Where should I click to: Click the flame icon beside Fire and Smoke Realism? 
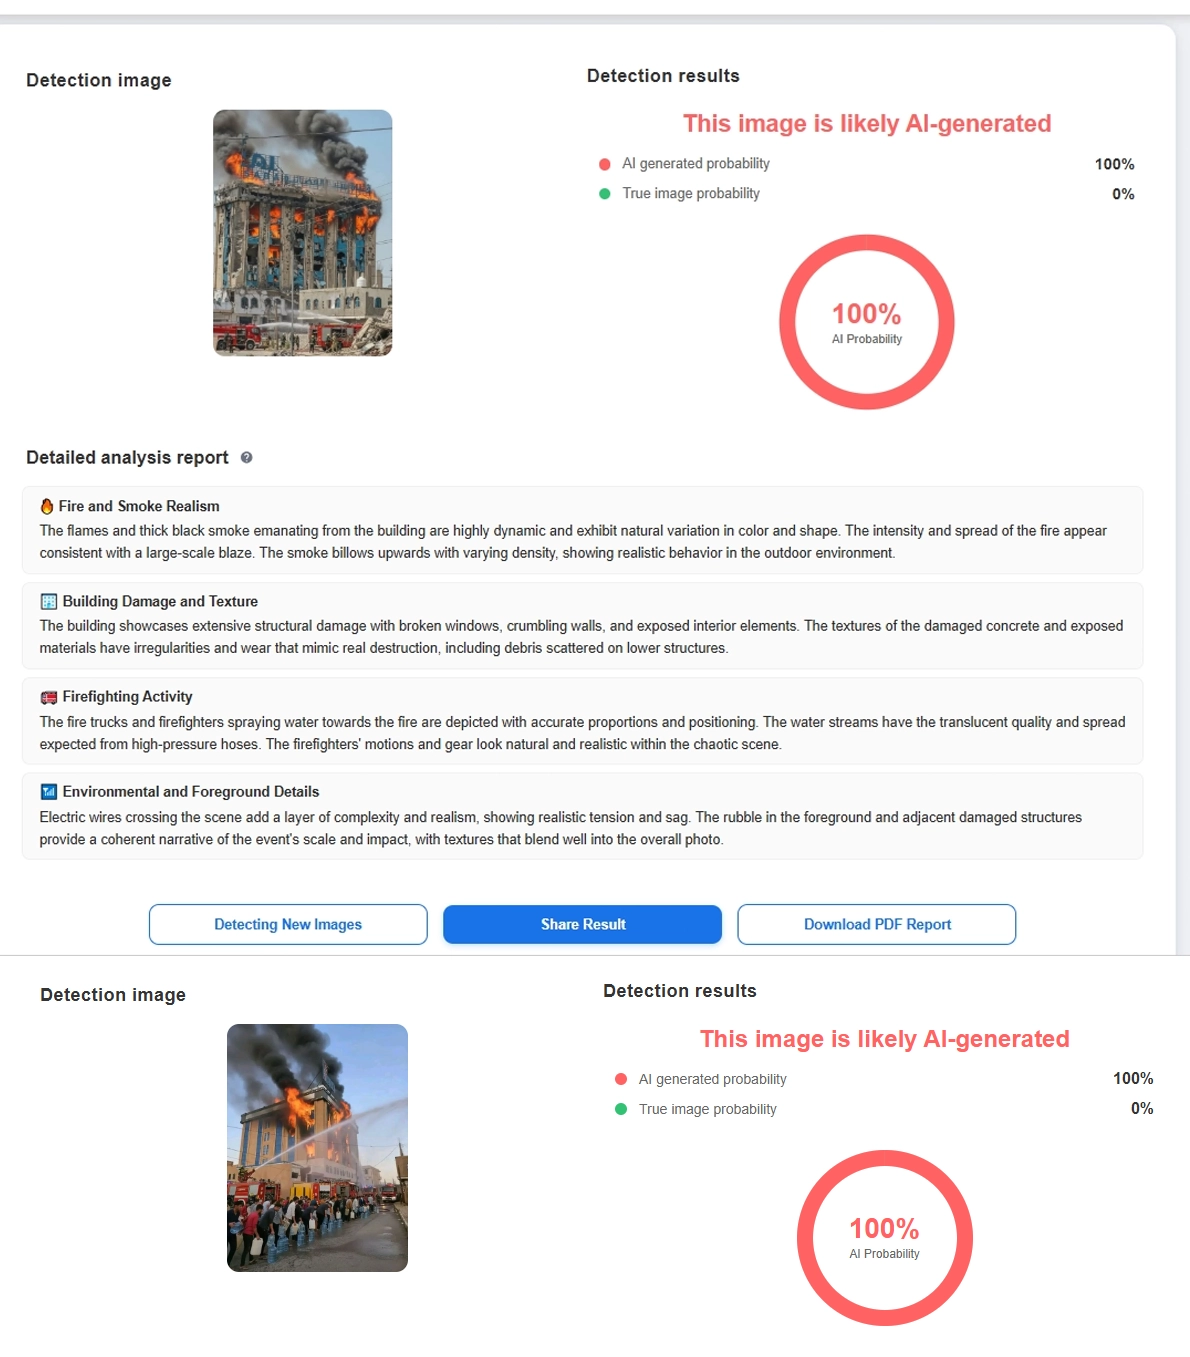[x=47, y=506]
